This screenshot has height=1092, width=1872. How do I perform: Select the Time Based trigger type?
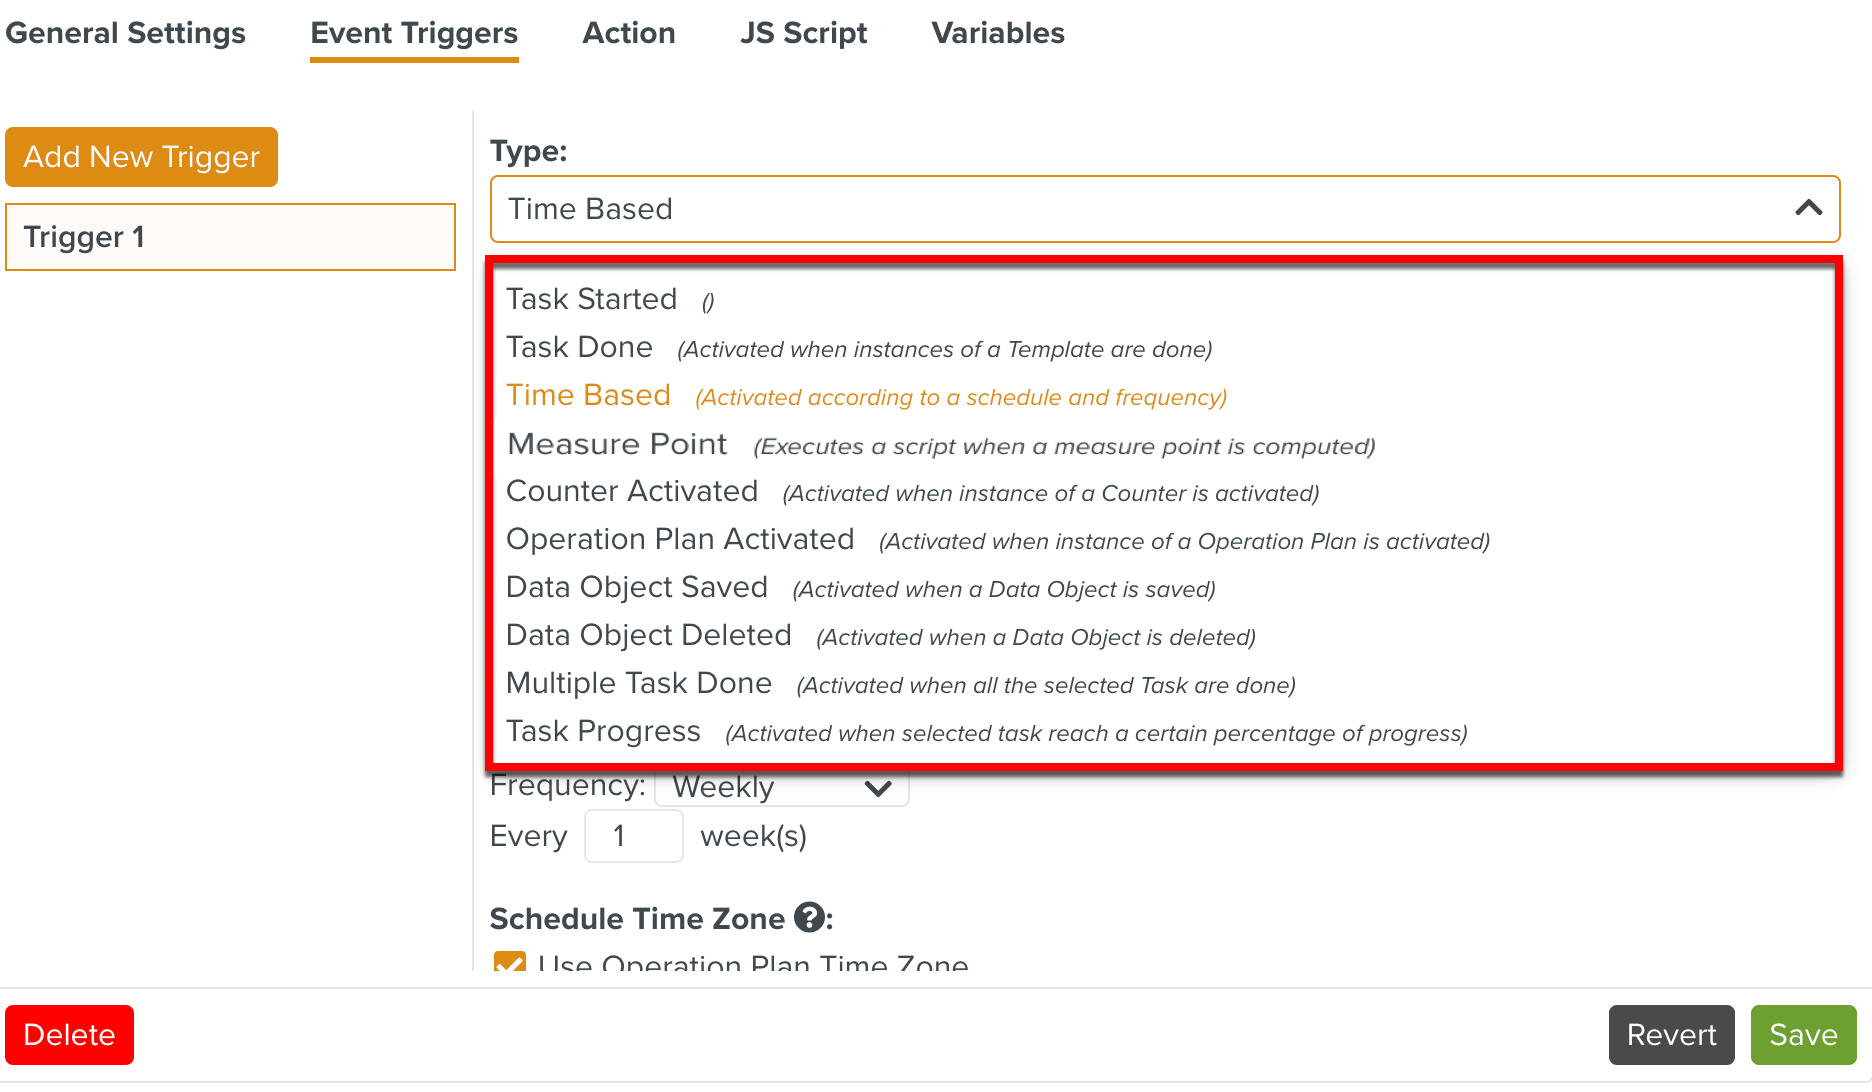(x=588, y=395)
